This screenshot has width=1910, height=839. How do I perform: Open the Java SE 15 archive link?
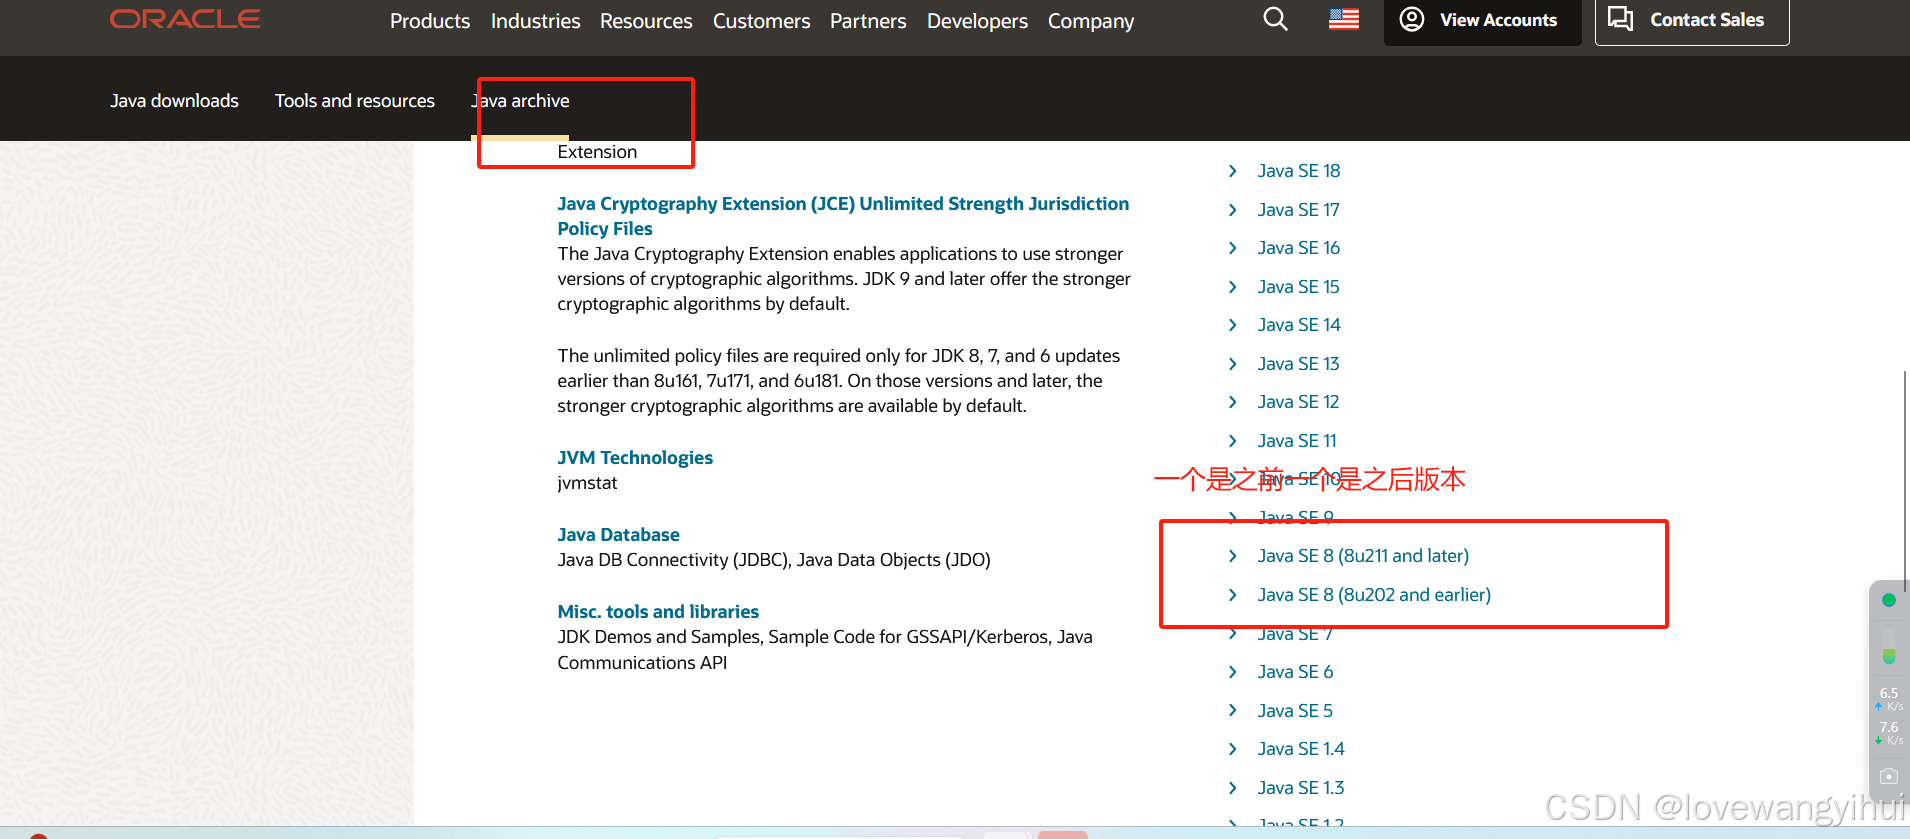click(x=1298, y=287)
